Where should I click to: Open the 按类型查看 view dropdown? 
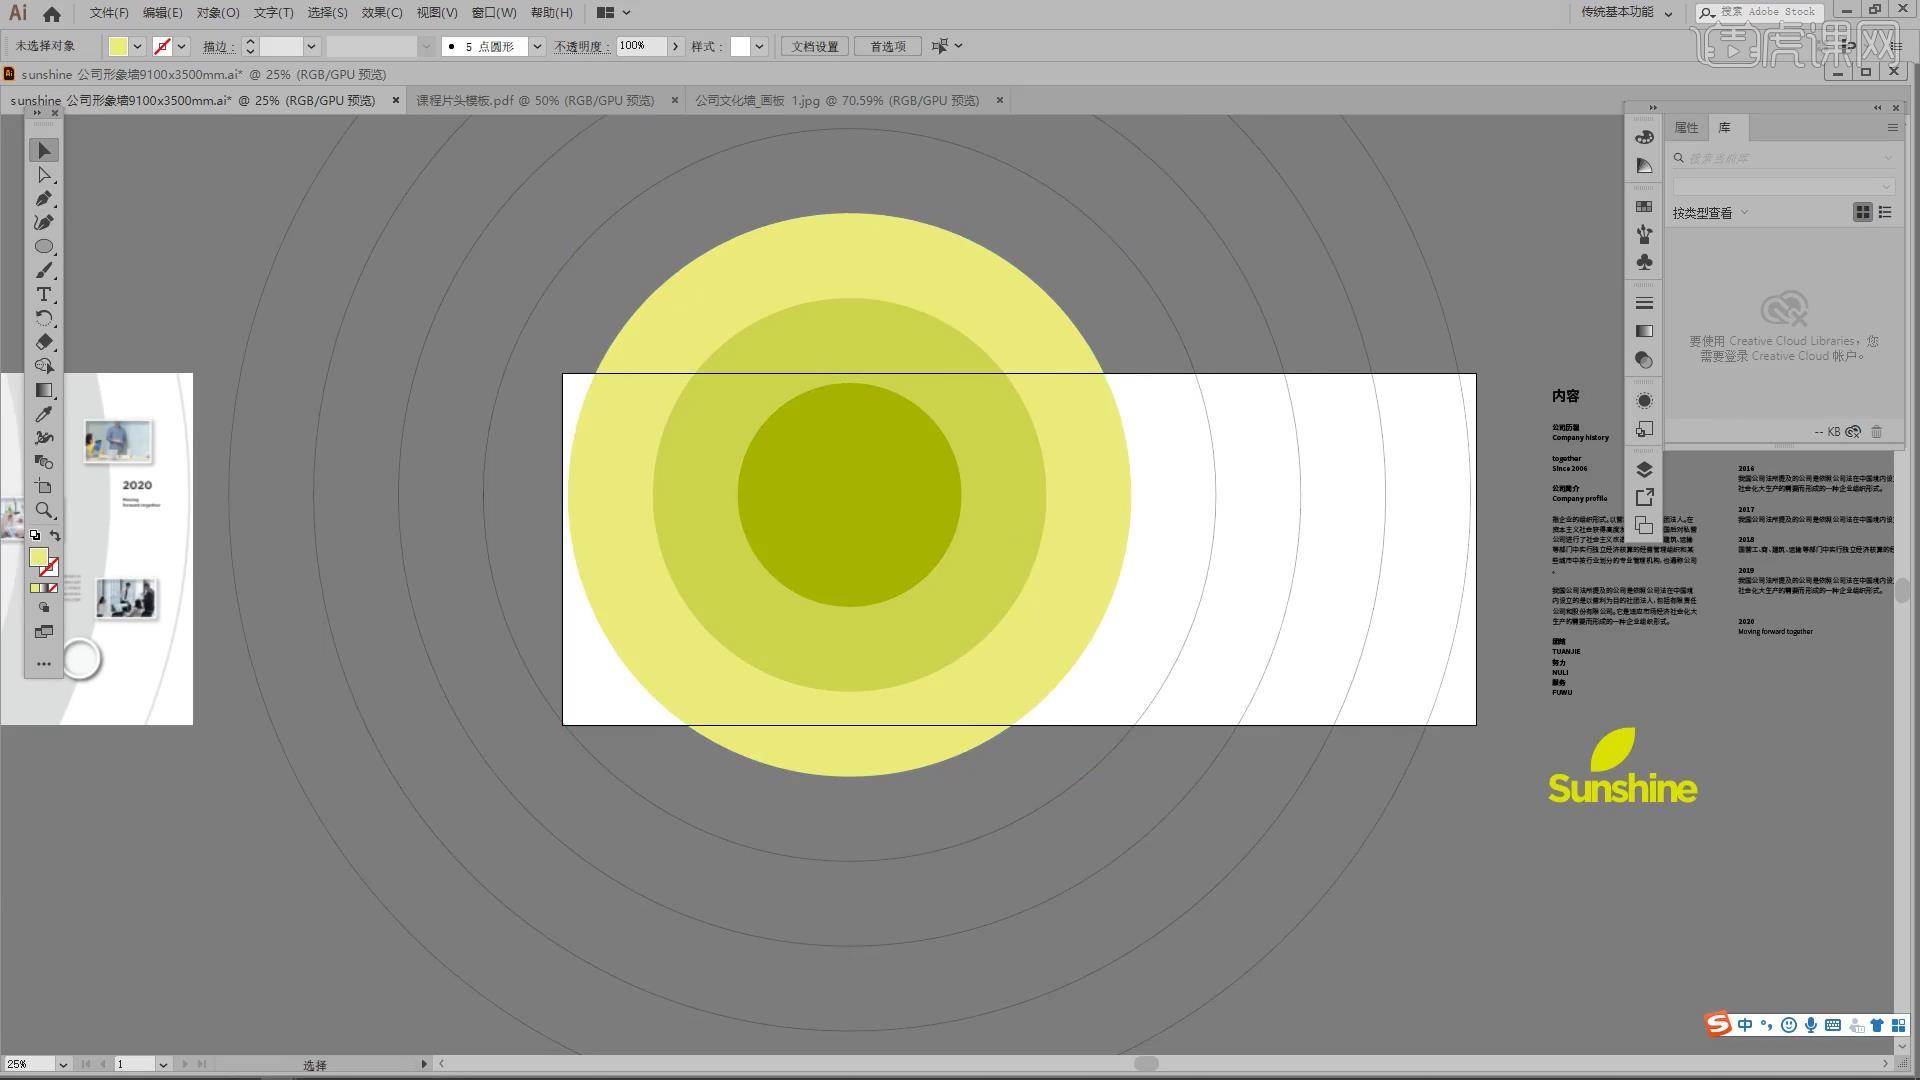(x=1710, y=213)
